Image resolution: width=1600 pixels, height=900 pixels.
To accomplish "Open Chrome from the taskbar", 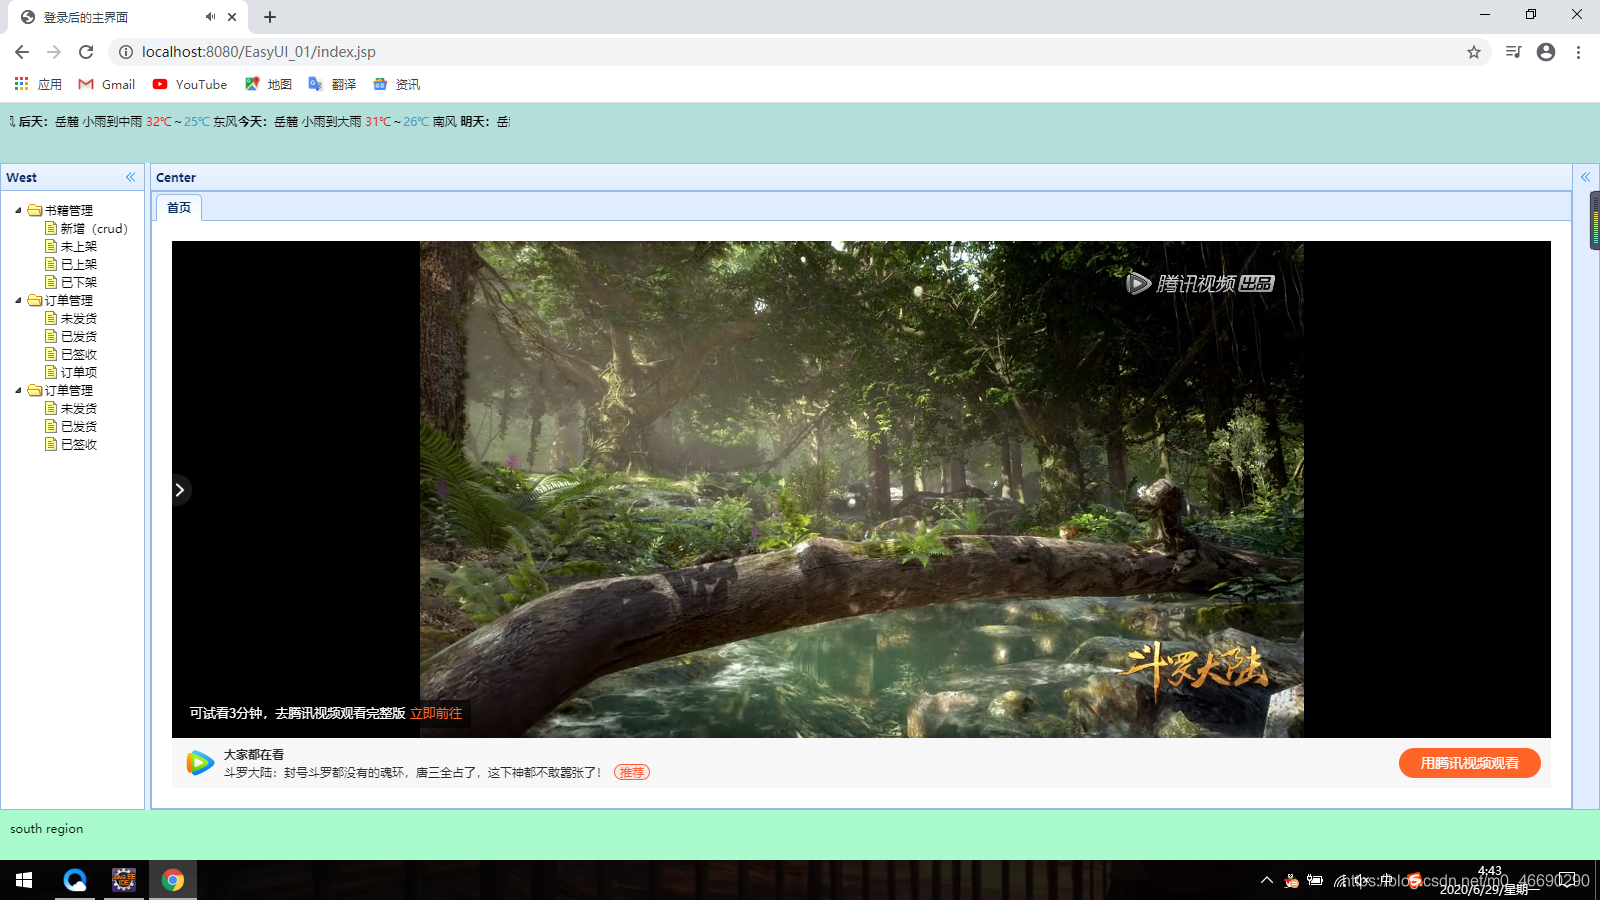I will coord(173,880).
